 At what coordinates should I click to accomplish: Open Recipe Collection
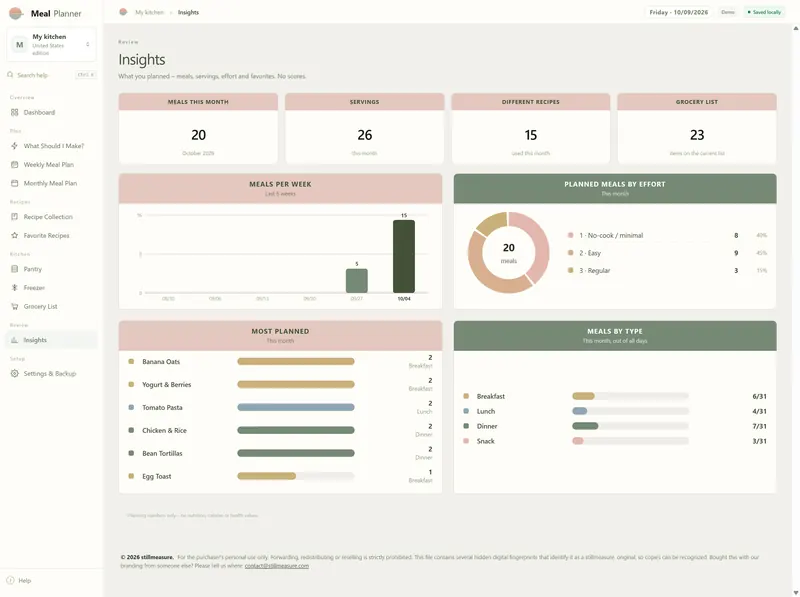click(51, 217)
